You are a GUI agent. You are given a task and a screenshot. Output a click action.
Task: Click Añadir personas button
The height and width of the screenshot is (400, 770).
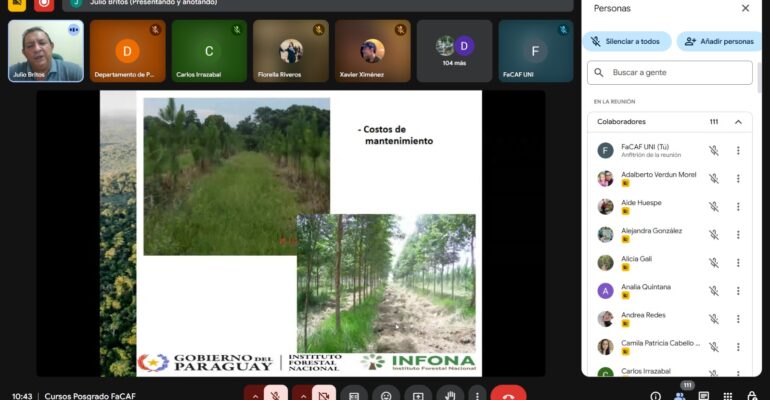point(720,42)
